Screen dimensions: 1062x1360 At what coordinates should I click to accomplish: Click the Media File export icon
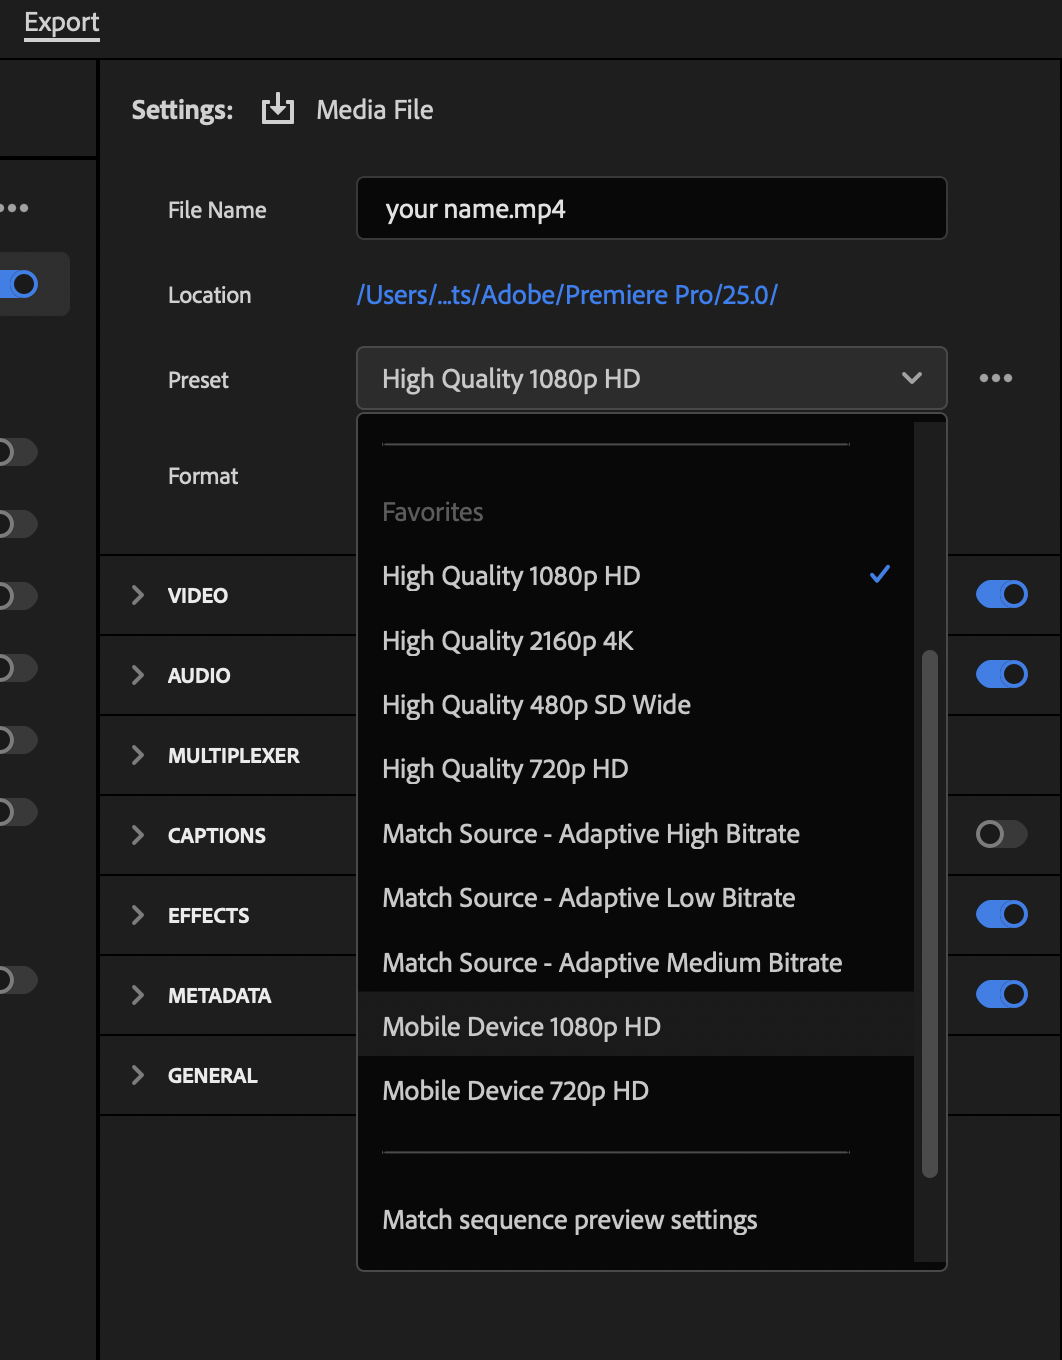(x=277, y=109)
